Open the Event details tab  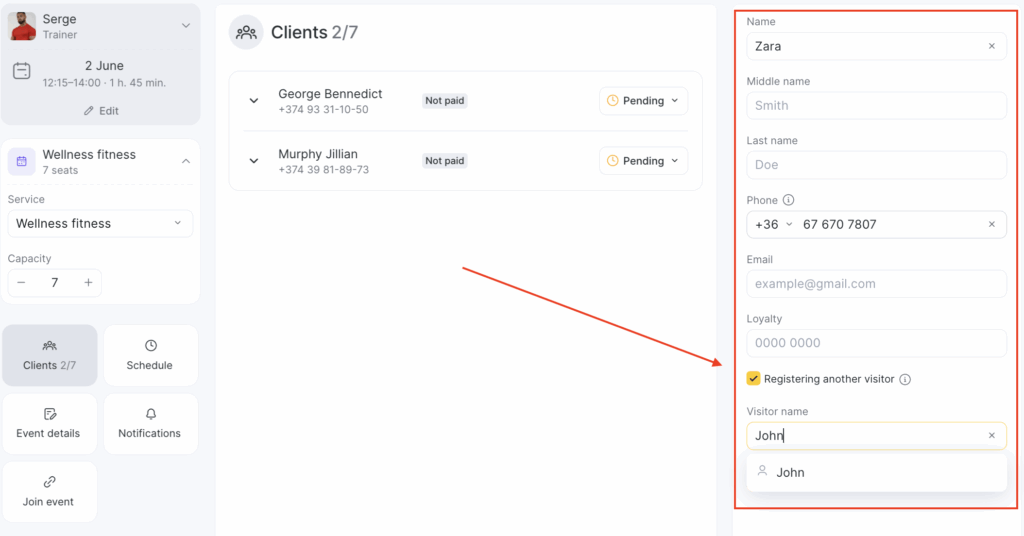(x=50, y=424)
